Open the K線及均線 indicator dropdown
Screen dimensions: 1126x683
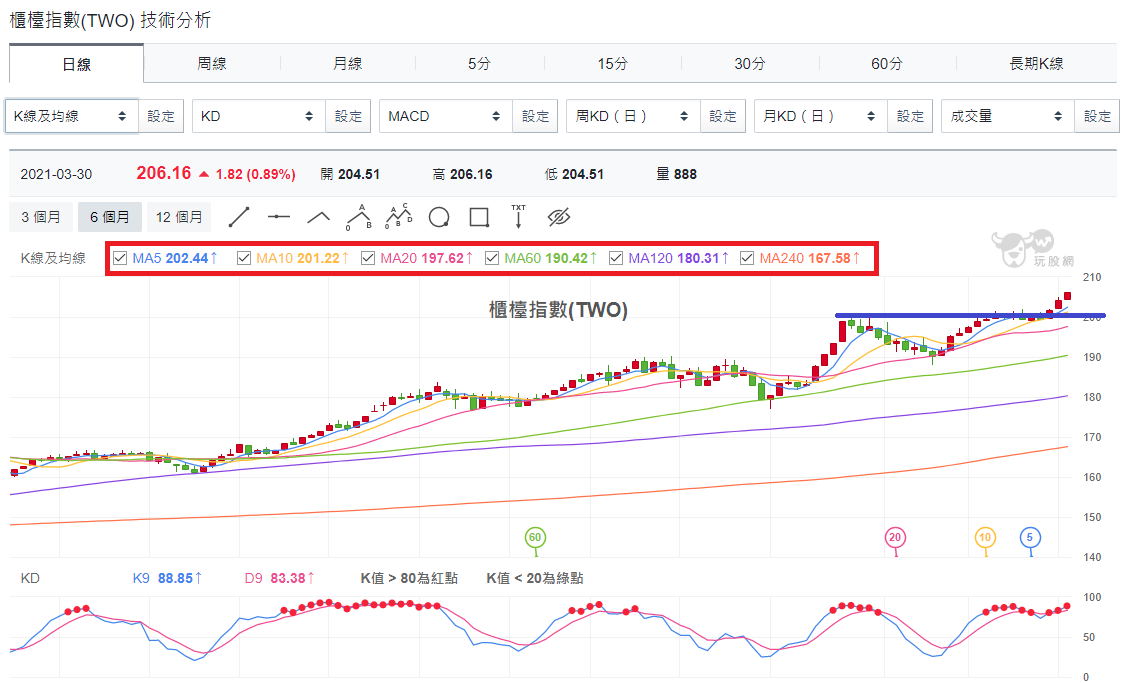(72, 116)
